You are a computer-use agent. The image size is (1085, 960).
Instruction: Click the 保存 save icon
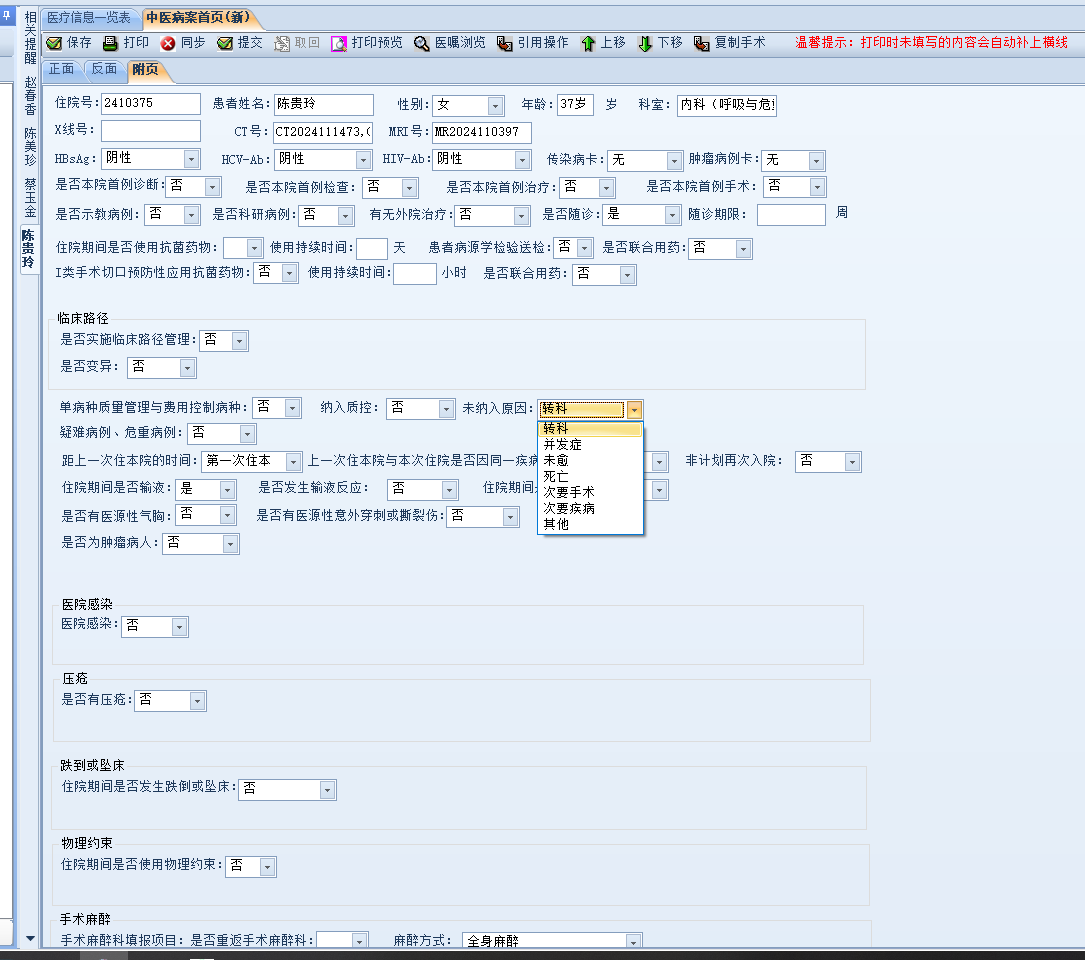point(54,43)
